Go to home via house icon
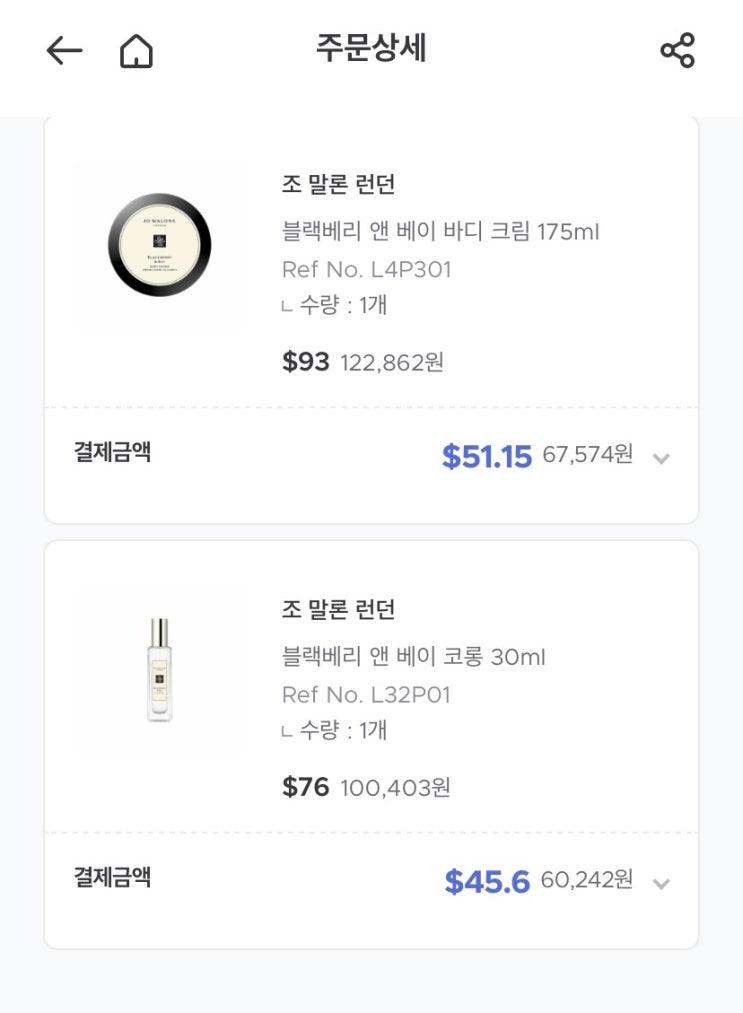The width and height of the screenshot is (743, 1013). [x=136, y=51]
